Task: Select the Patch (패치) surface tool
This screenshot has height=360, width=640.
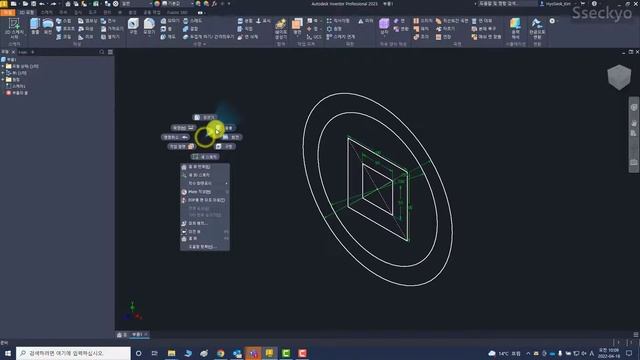Action: [421, 29]
